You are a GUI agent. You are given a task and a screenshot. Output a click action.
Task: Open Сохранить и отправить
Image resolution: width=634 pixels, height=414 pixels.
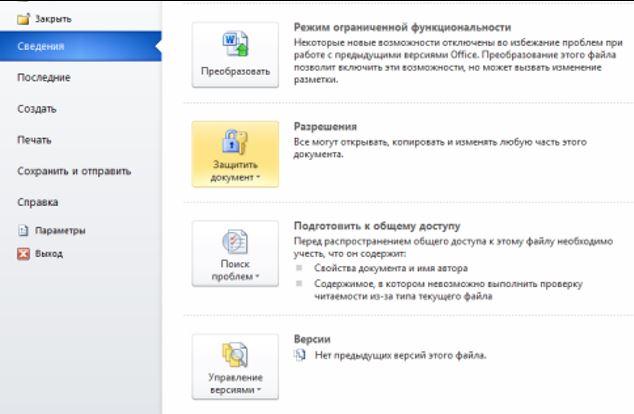coord(74,171)
